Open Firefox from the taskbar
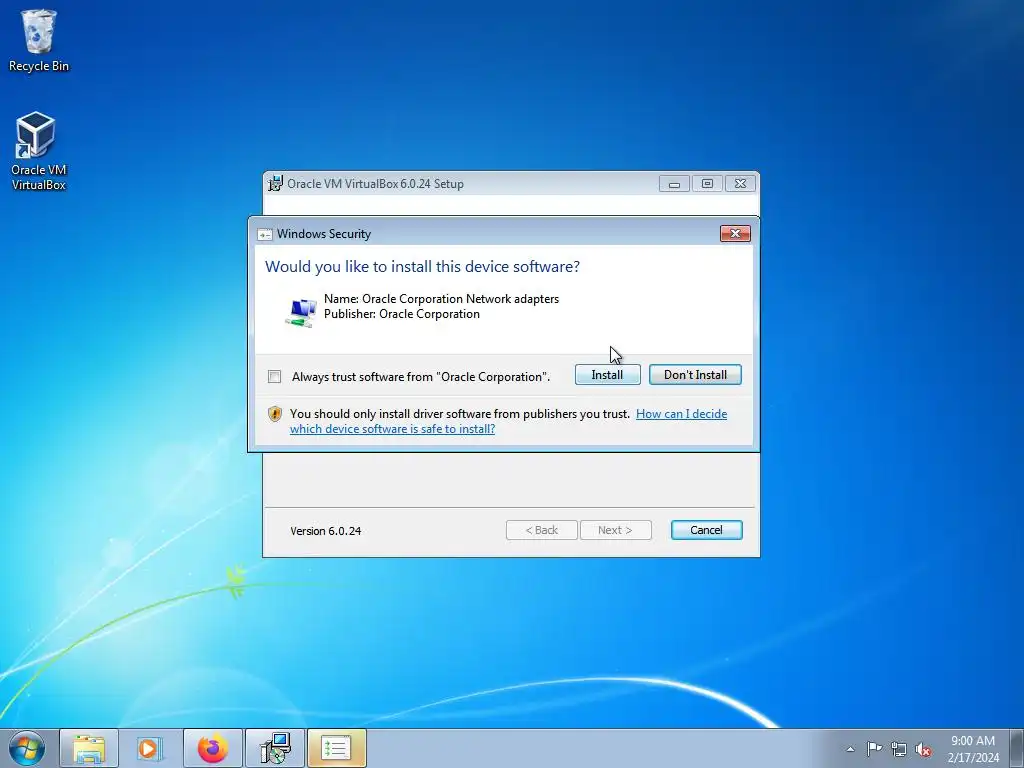Image resolution: width=1024 pixels, height=768 pixels. point(213,748)
